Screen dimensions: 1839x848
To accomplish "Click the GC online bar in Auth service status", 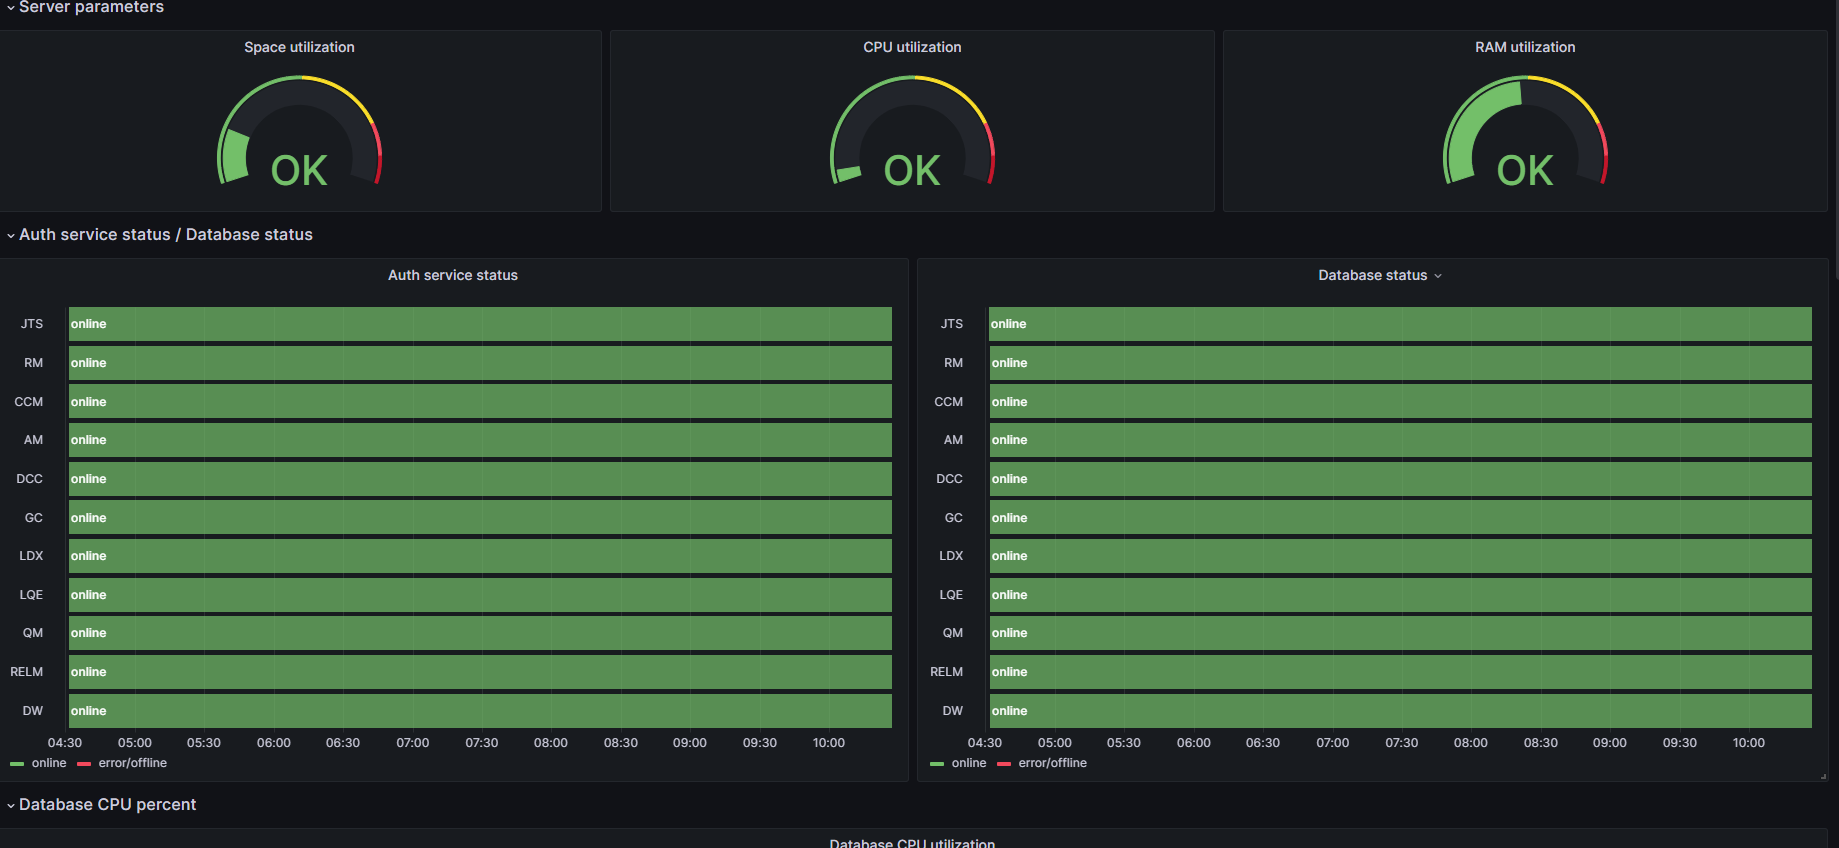I will tap(480, 517).
